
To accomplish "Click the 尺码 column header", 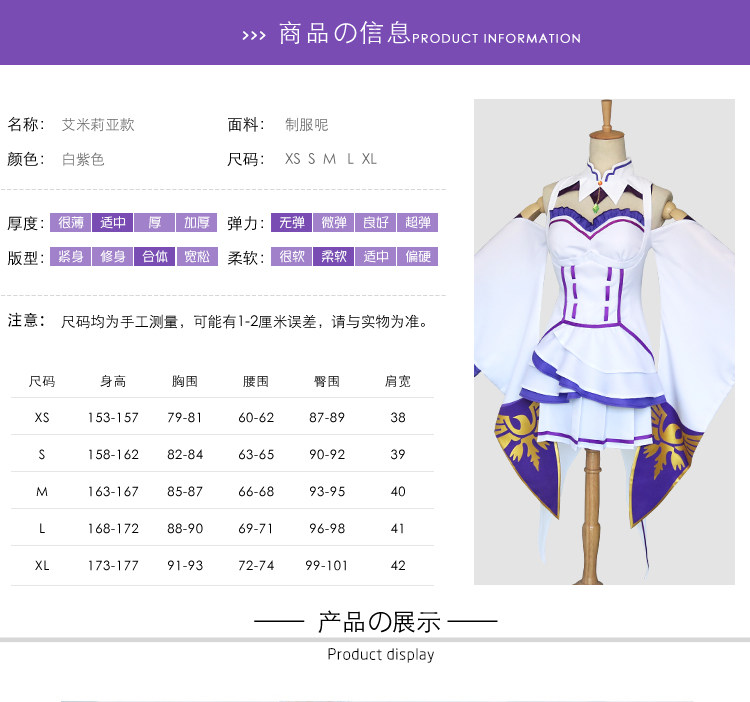I will click(42, 381).
